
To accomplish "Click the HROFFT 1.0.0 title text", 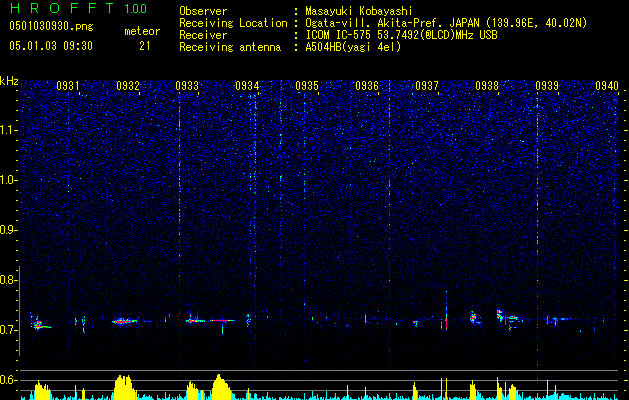I will click(78, 8).
